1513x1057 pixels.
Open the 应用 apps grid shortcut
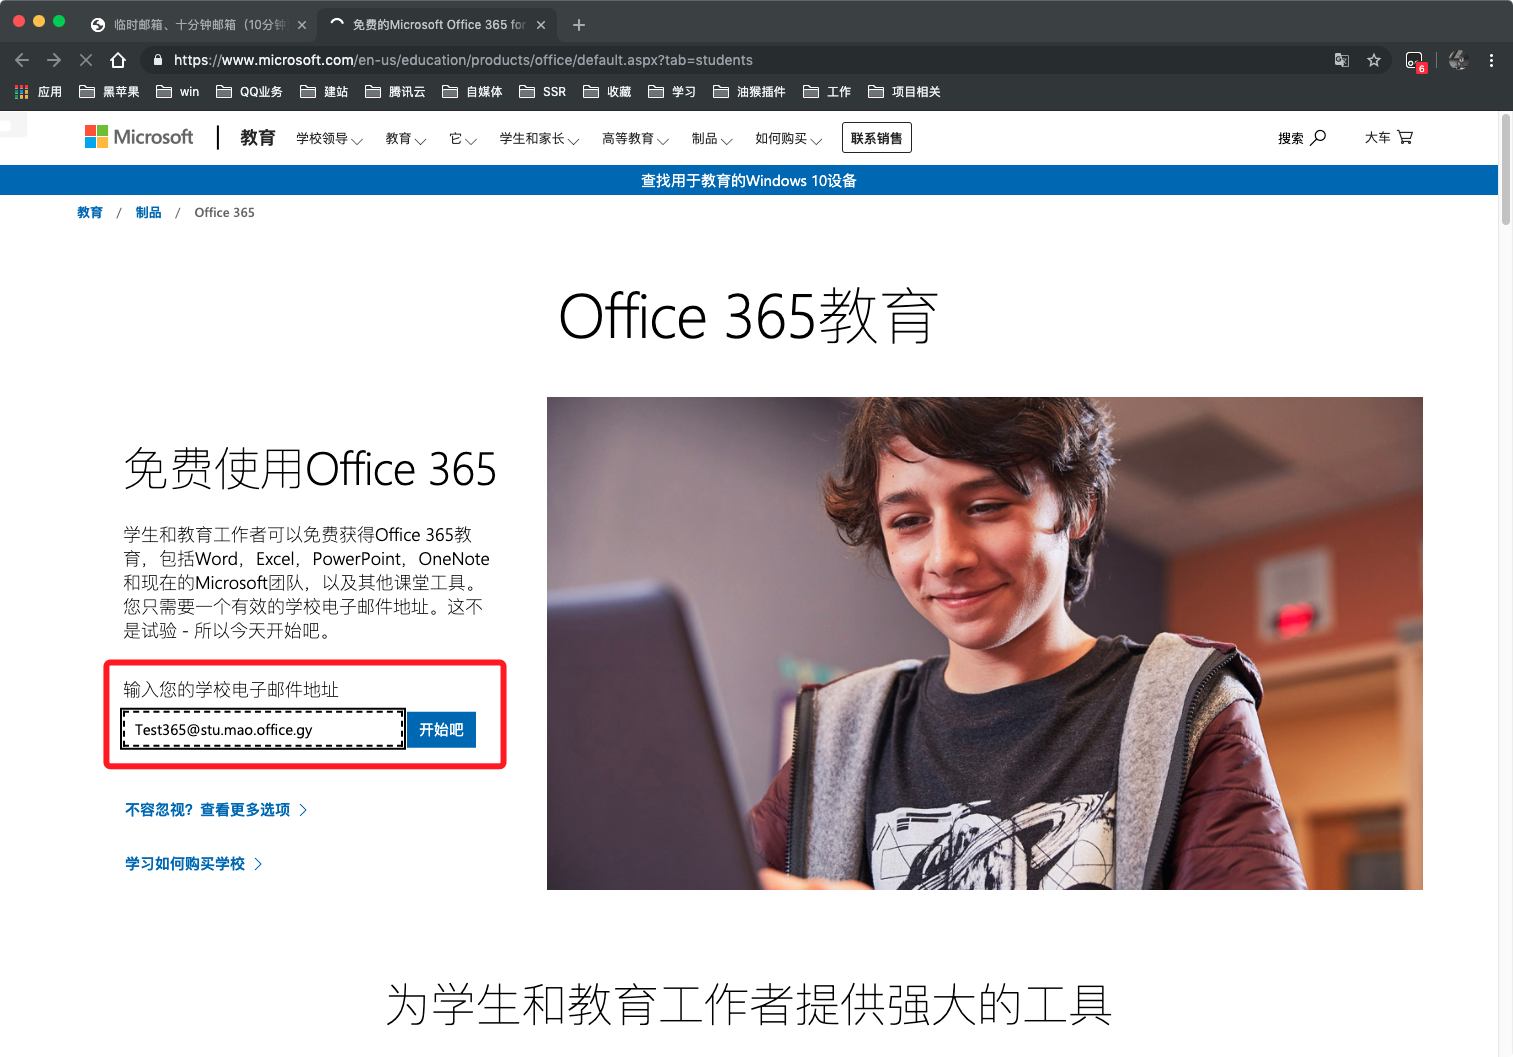pos(38,92)
